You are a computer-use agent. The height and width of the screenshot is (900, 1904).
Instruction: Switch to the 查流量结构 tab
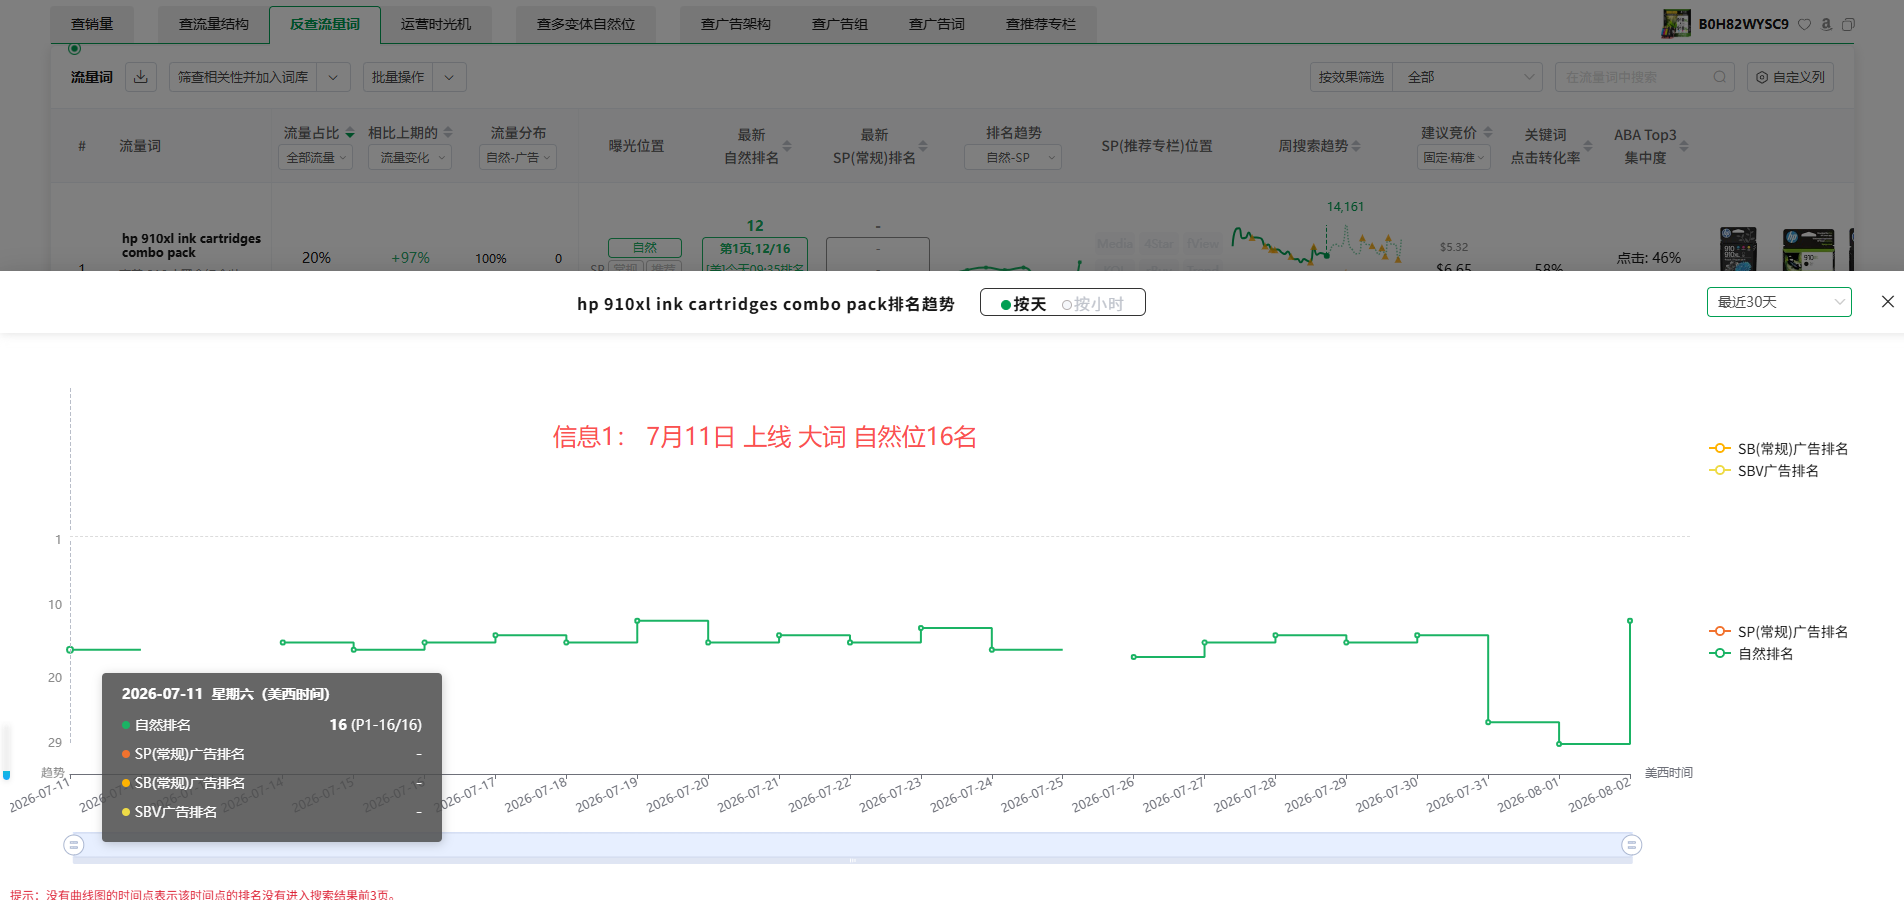(x=214, y=24)
